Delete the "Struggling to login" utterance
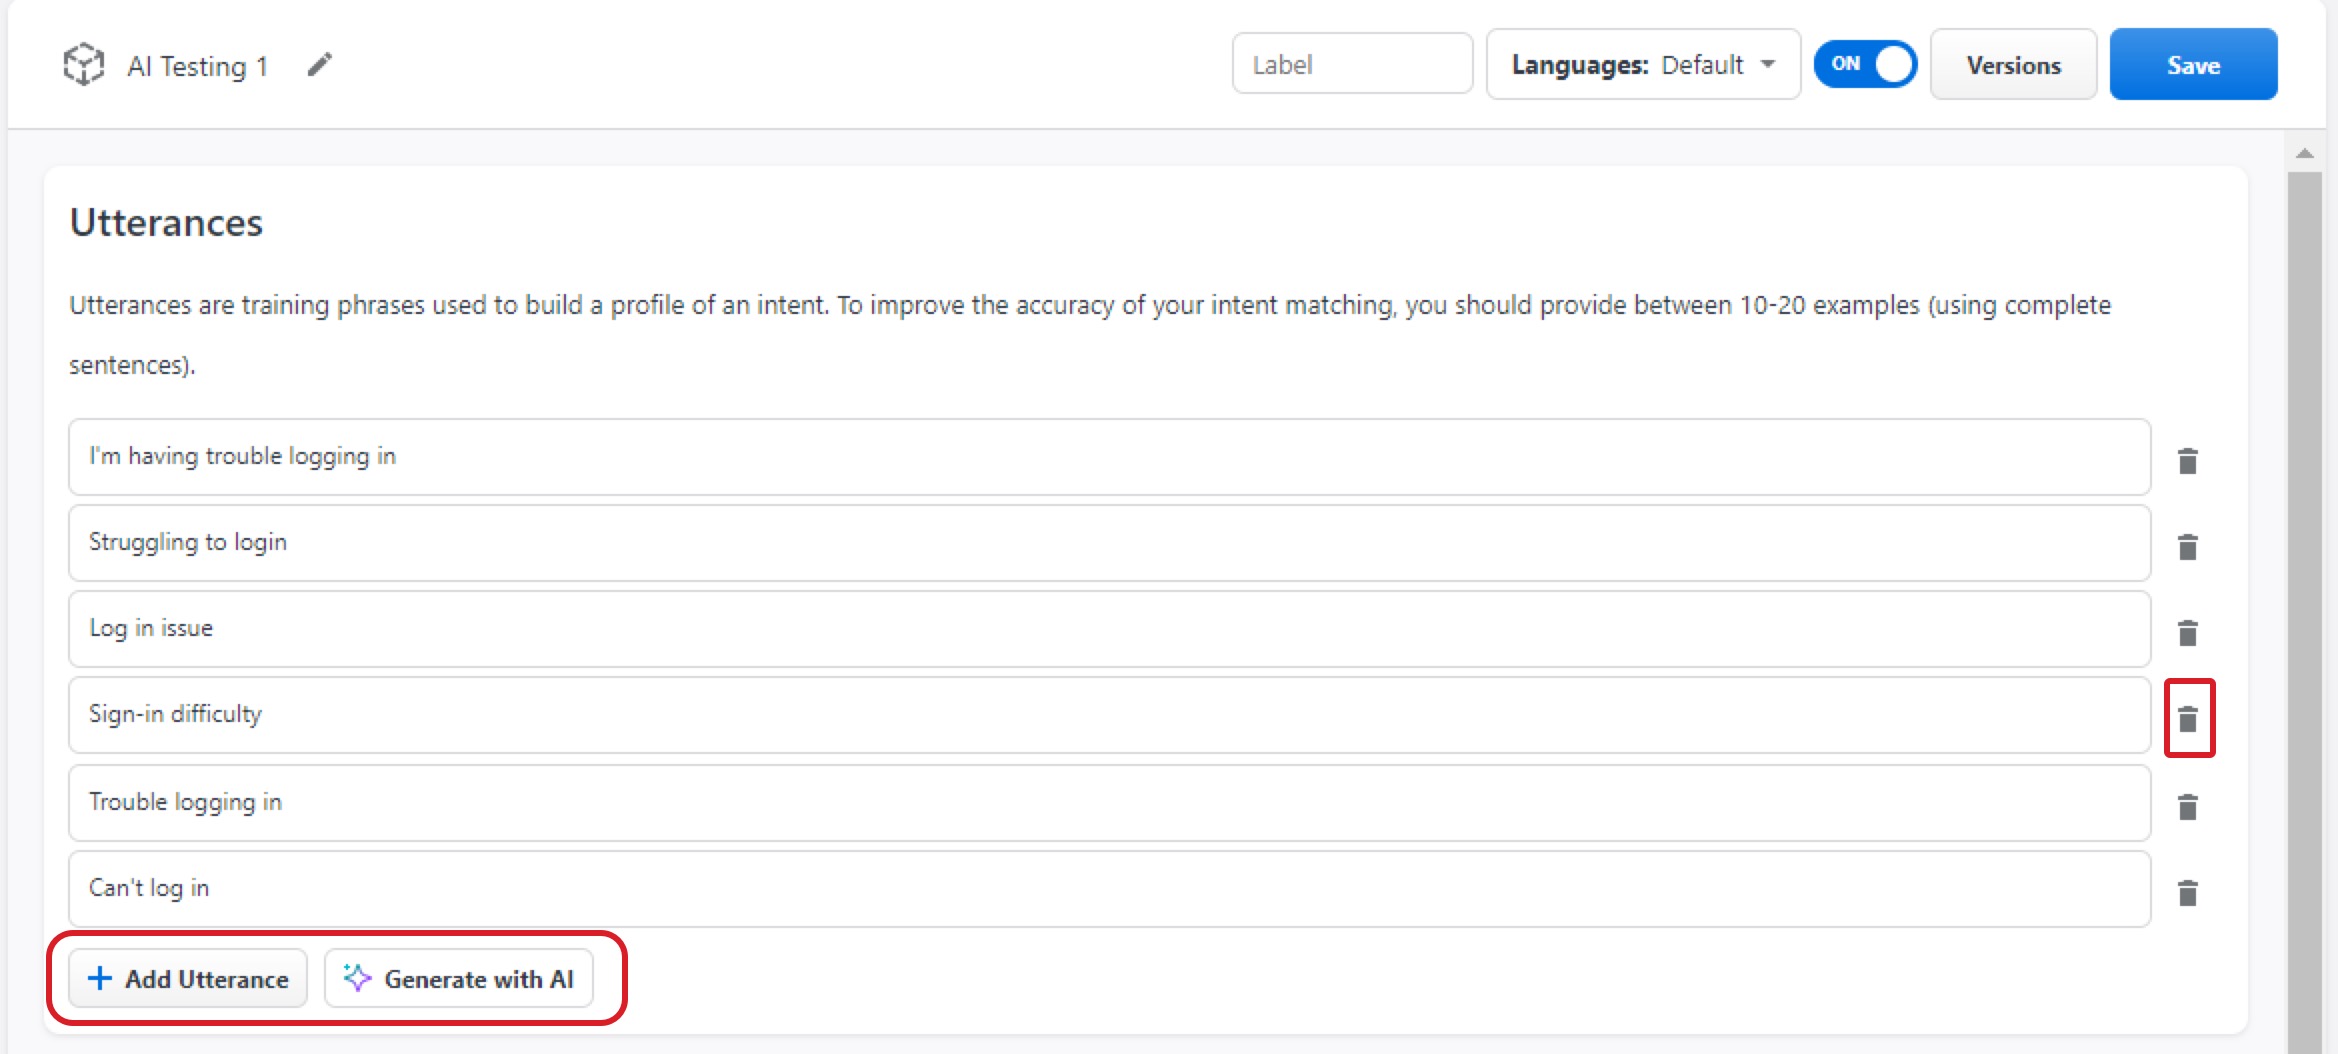The width and height of the screenshot is (2338, 1054). [2187, 547]
